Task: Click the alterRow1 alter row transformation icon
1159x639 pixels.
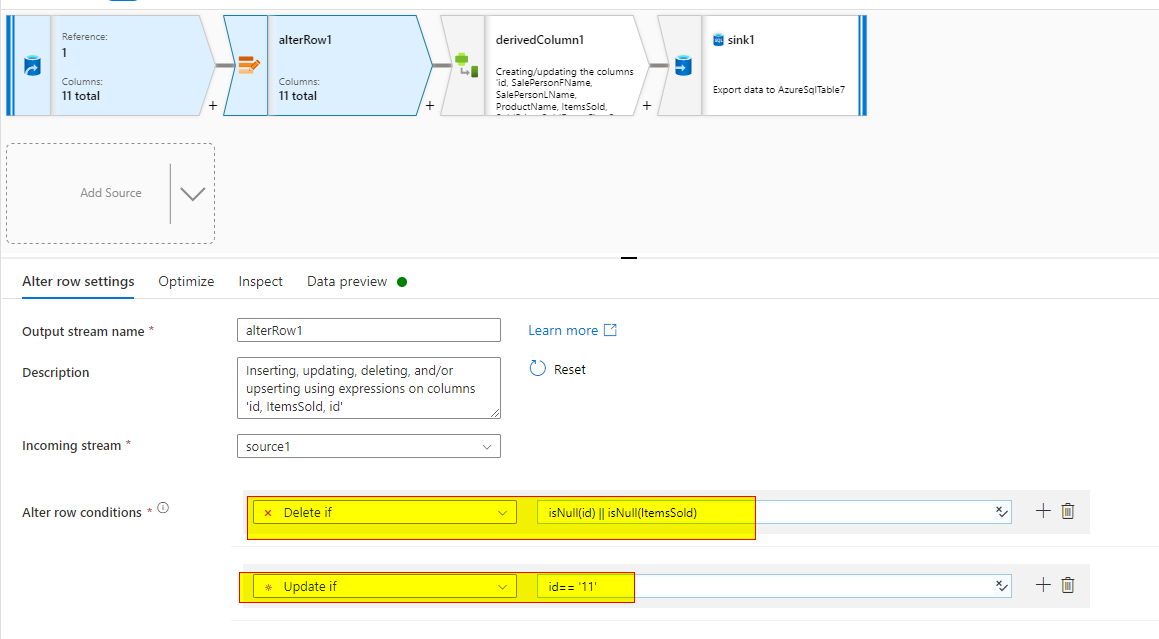Action: pos(250,65)
